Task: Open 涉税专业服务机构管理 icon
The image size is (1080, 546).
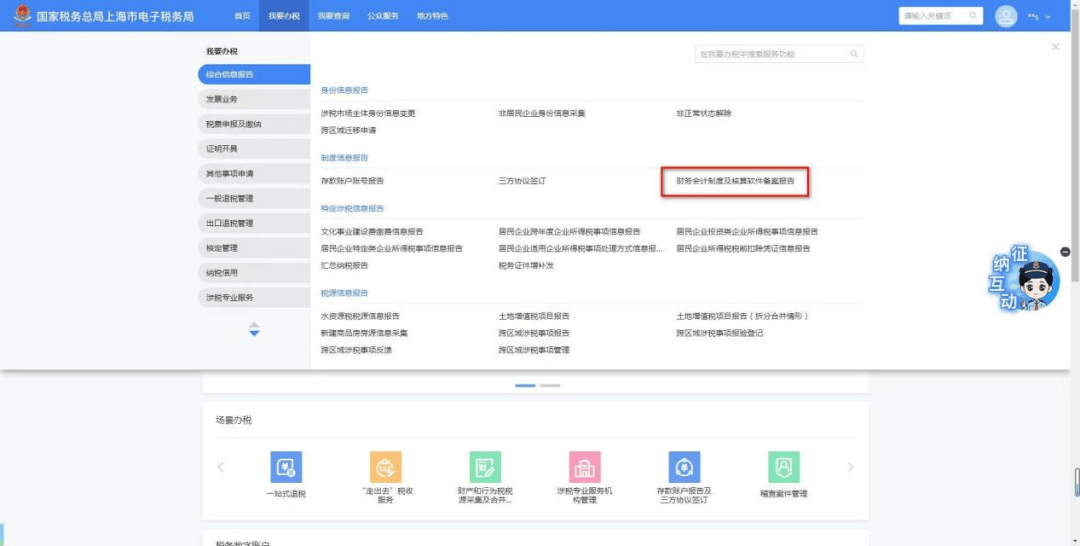Action: pos(585,467)
